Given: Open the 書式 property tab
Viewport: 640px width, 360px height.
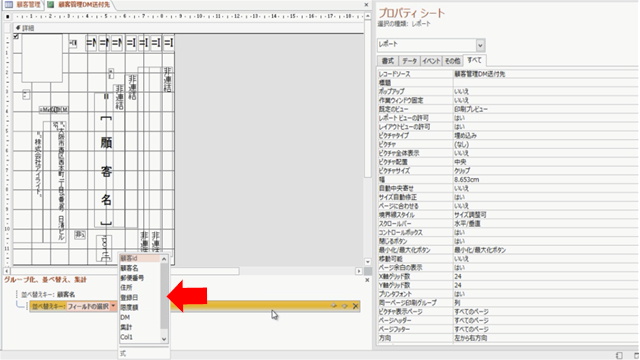Looking at the screenshot, I should click(387, 61).
